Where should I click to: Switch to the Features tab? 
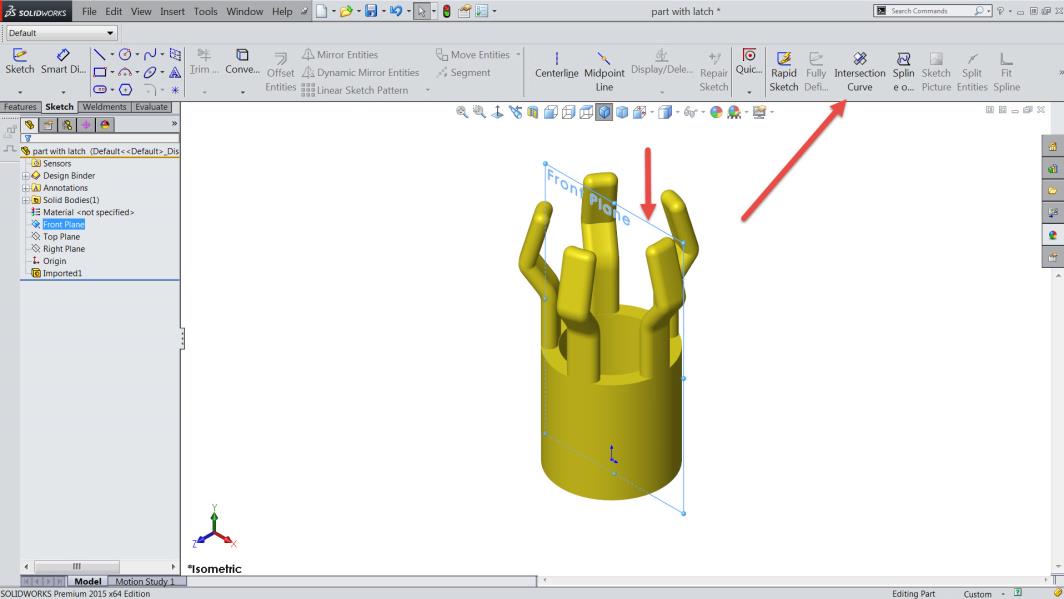point(20,107)
